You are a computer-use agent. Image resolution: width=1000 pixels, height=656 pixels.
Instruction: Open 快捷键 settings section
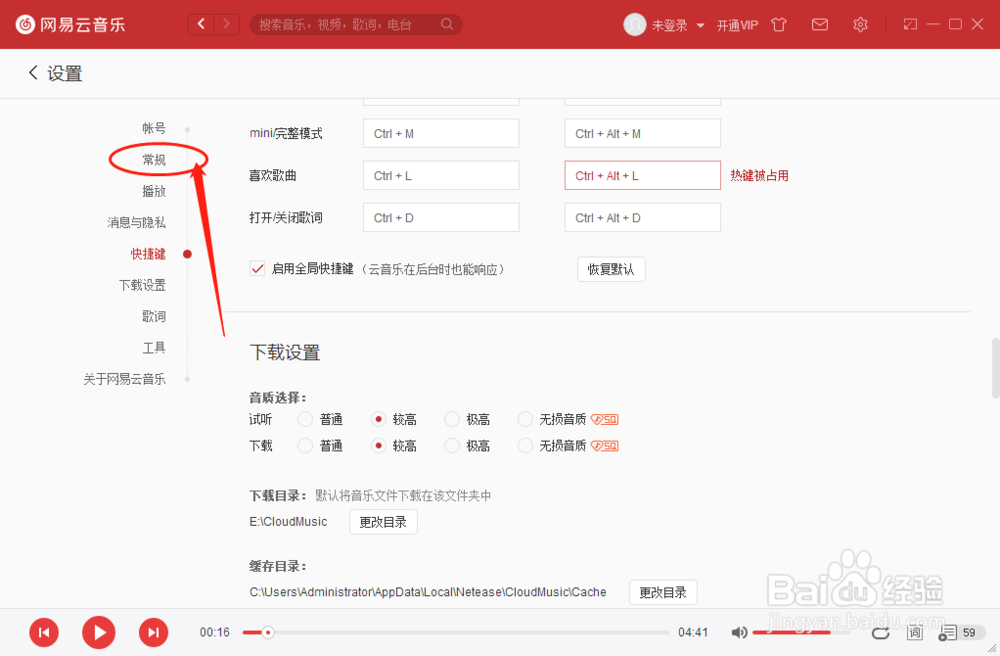click(148, 254)
